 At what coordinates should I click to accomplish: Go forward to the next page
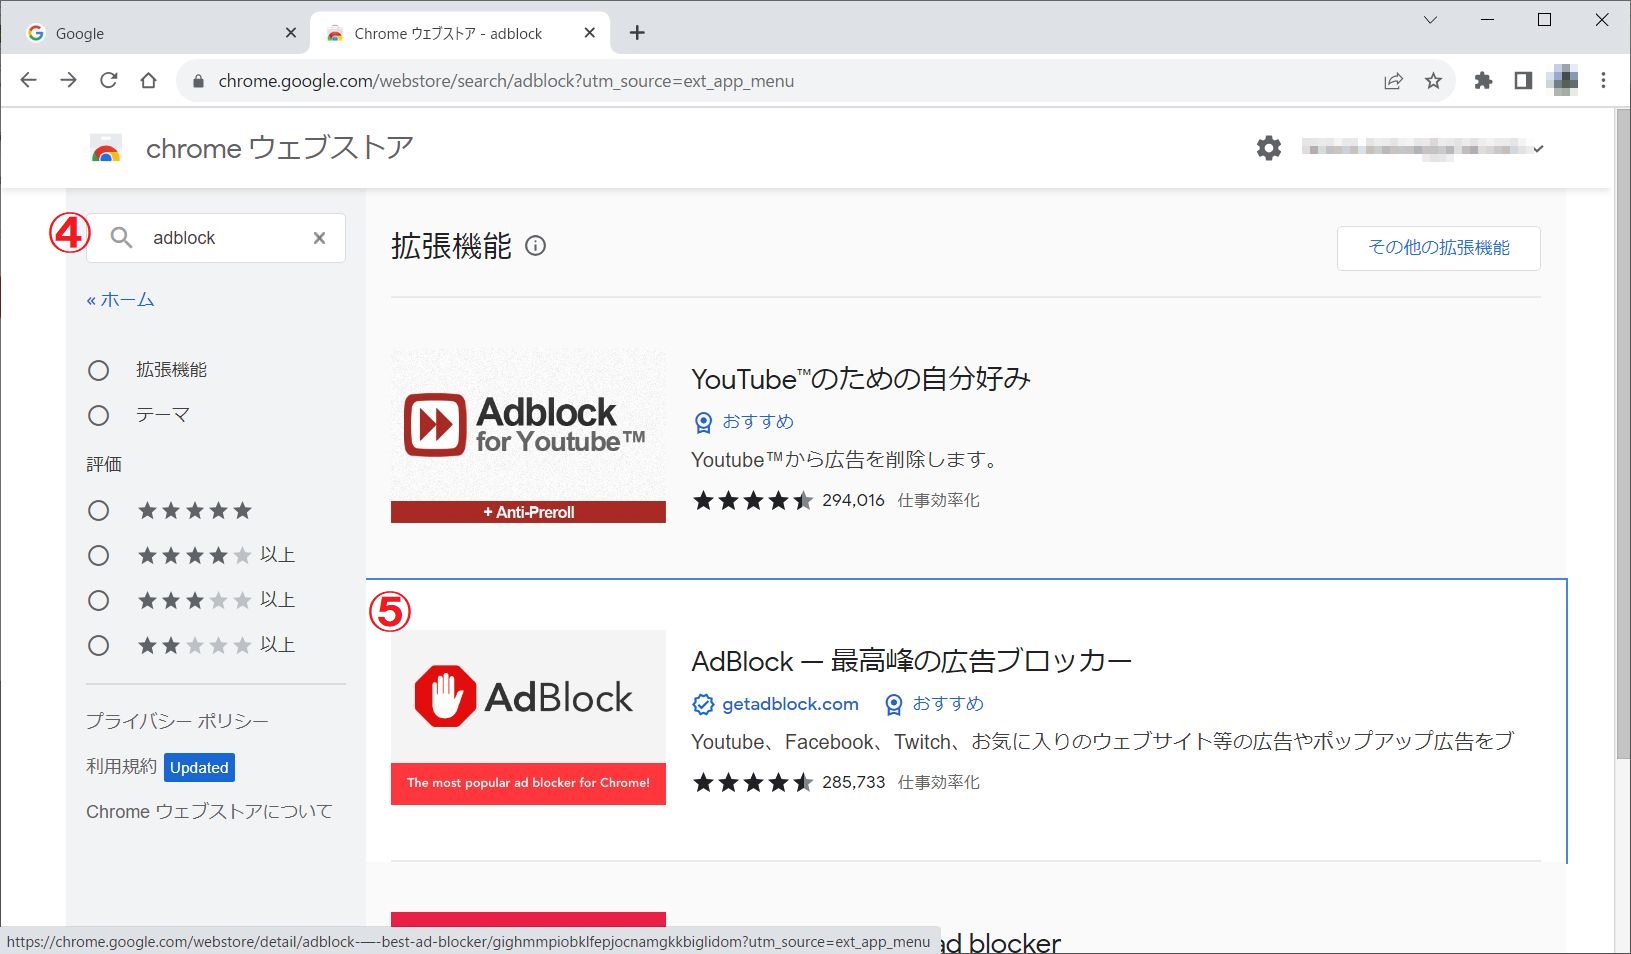pyautogui.click(x=68, y=81)
